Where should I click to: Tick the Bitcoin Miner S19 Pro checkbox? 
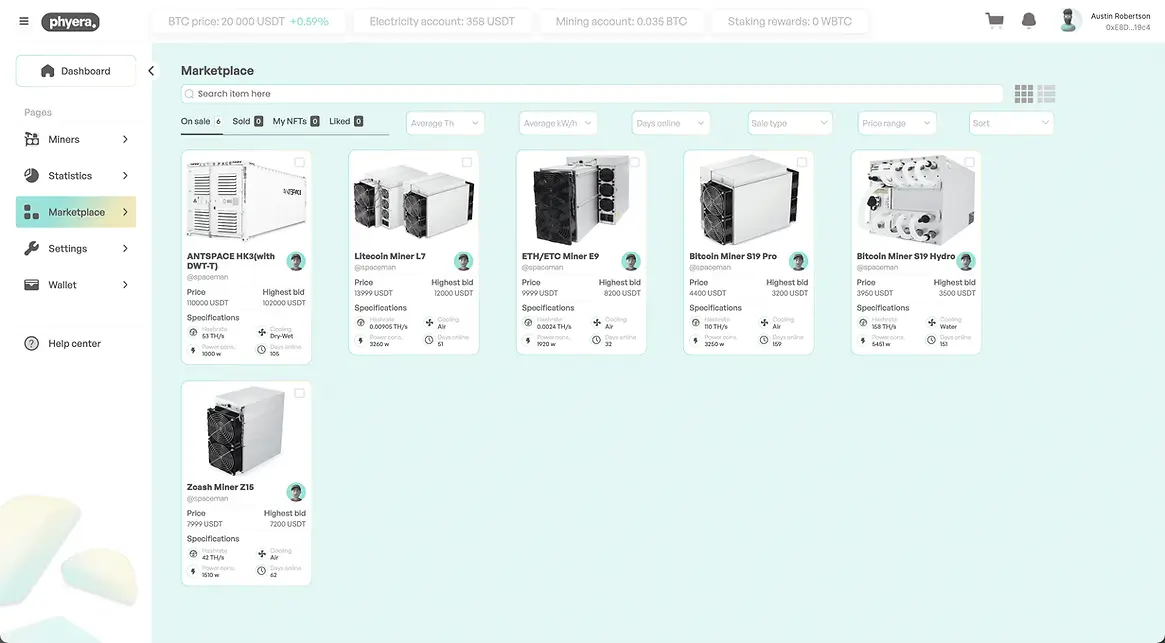[x=802, y=162]
